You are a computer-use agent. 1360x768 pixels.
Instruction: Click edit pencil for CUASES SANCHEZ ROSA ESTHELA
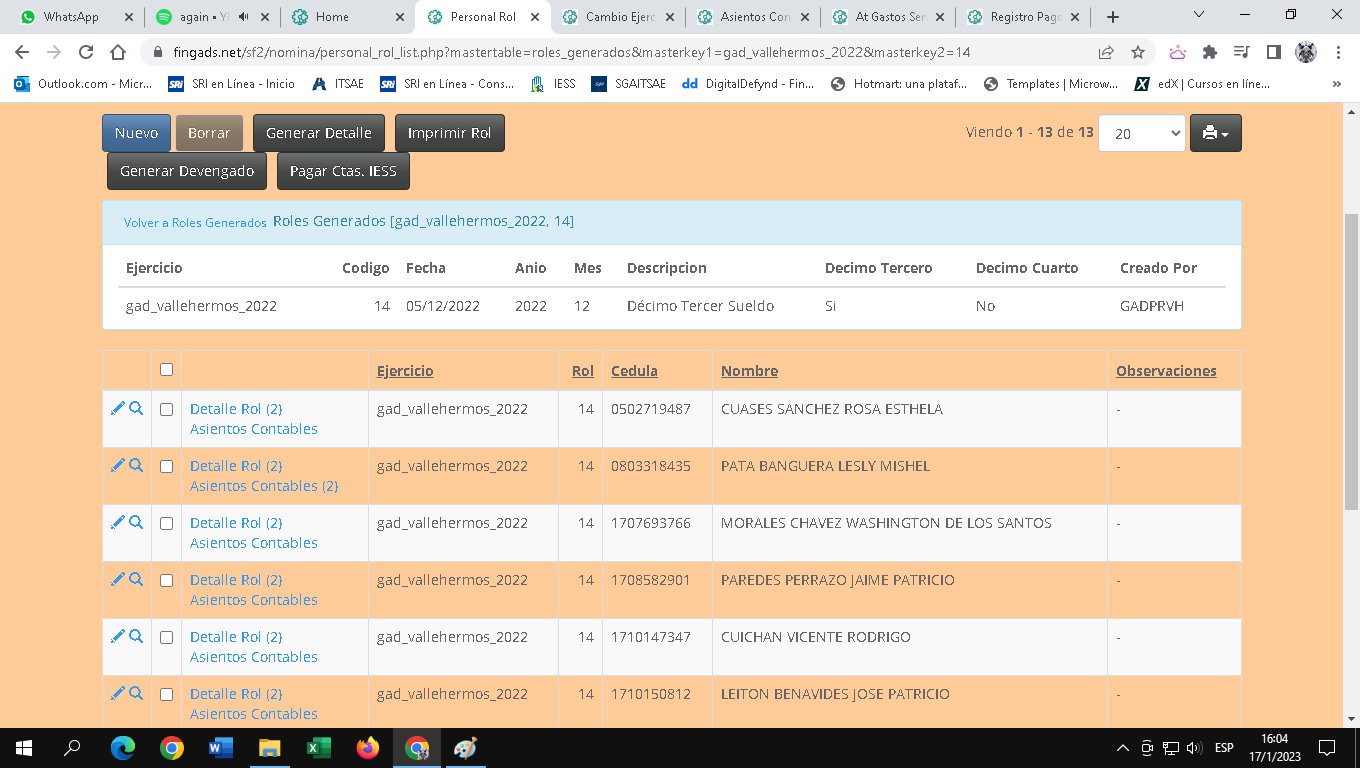point(117,408)
